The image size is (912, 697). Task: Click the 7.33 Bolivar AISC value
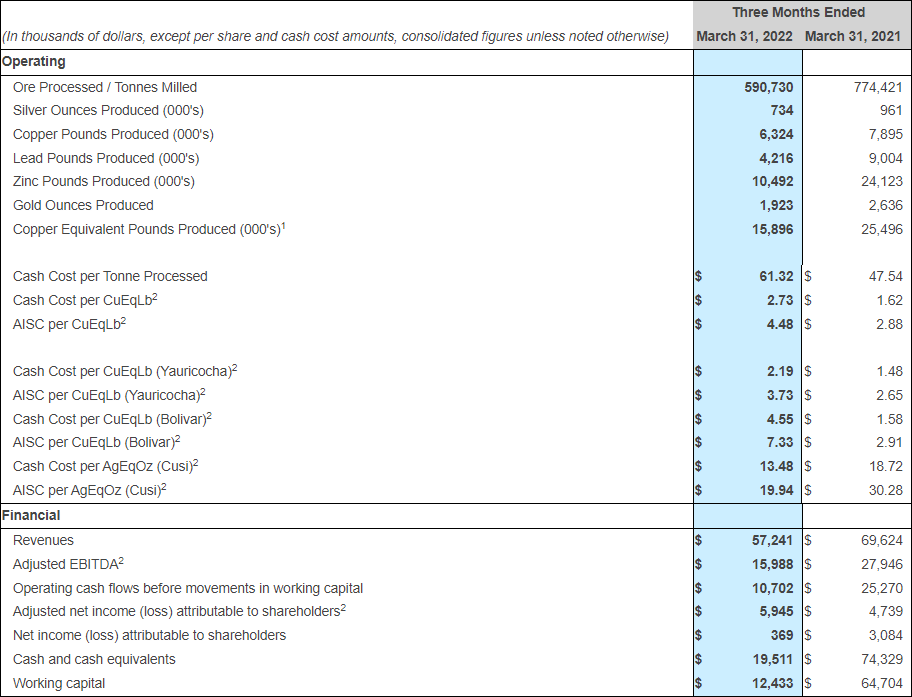point(780,442)
